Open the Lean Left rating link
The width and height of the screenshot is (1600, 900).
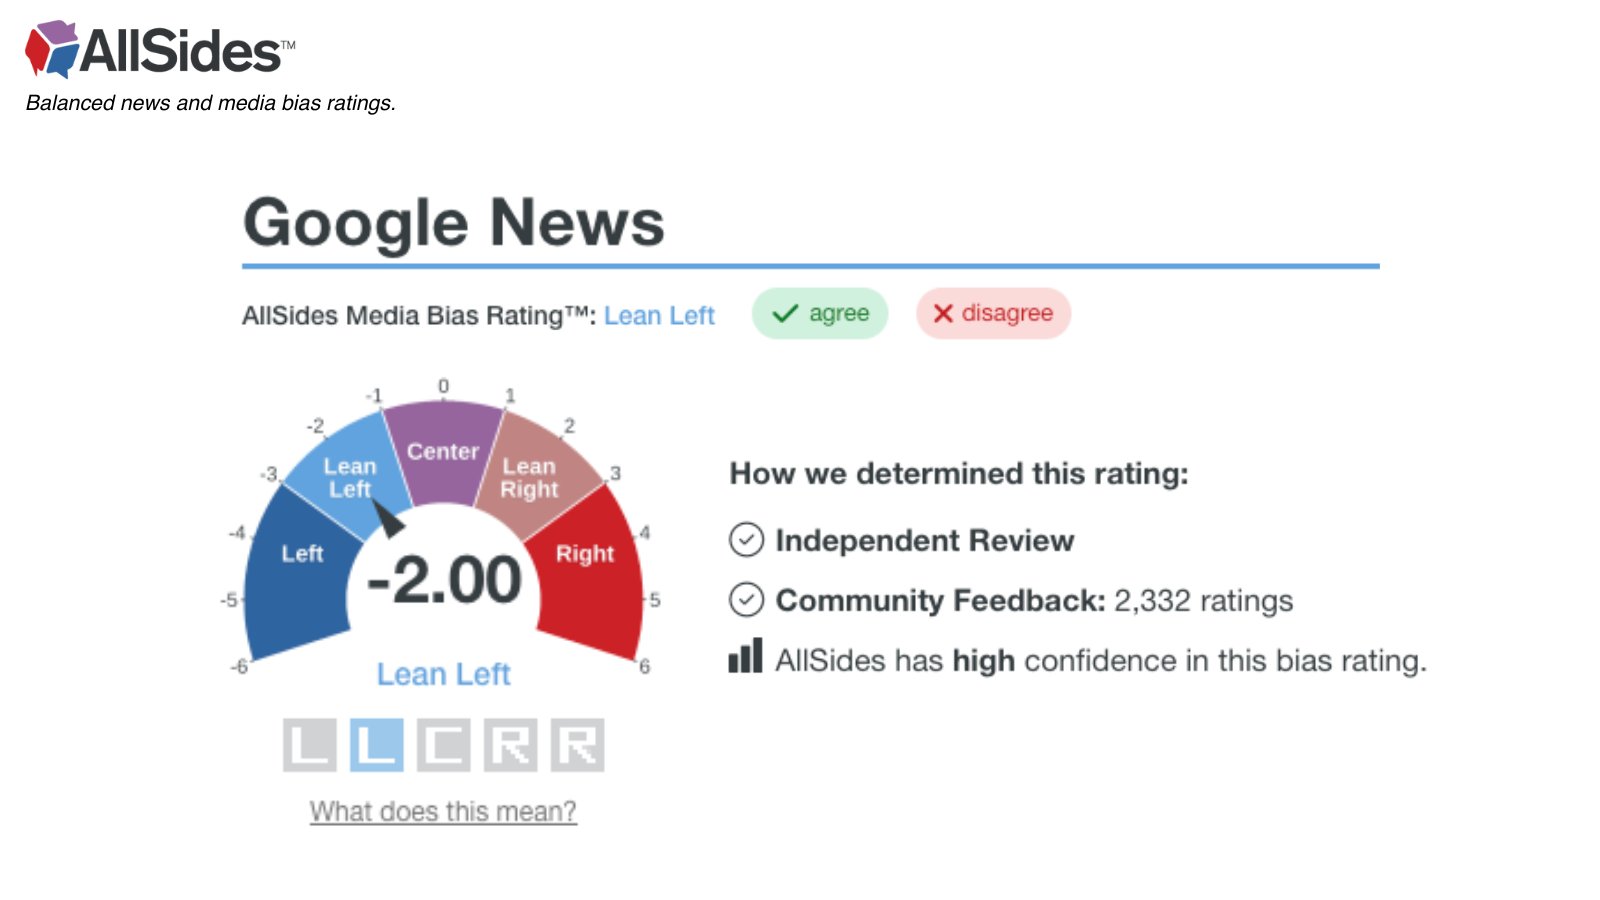659,316
